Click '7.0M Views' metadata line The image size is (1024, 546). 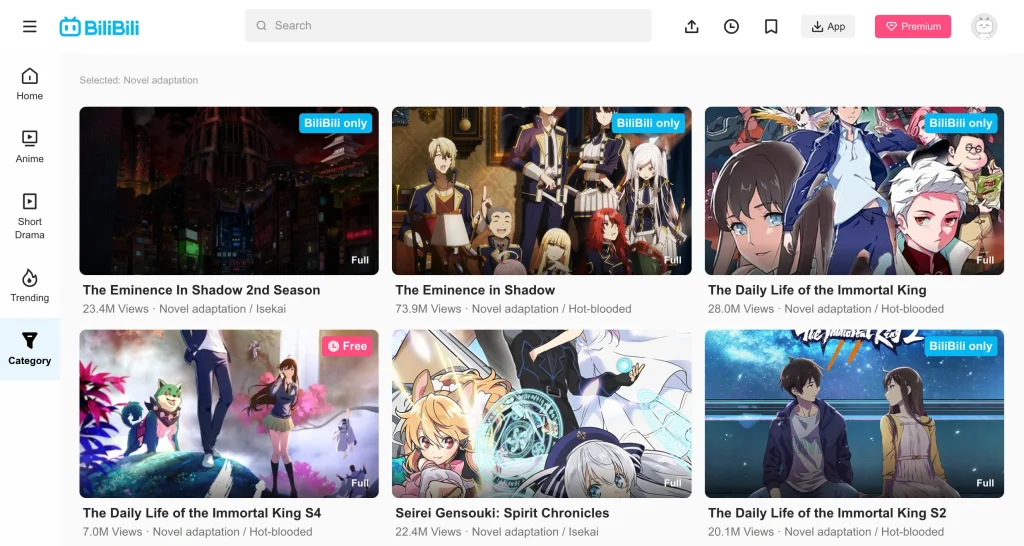(x=197, y=532)
